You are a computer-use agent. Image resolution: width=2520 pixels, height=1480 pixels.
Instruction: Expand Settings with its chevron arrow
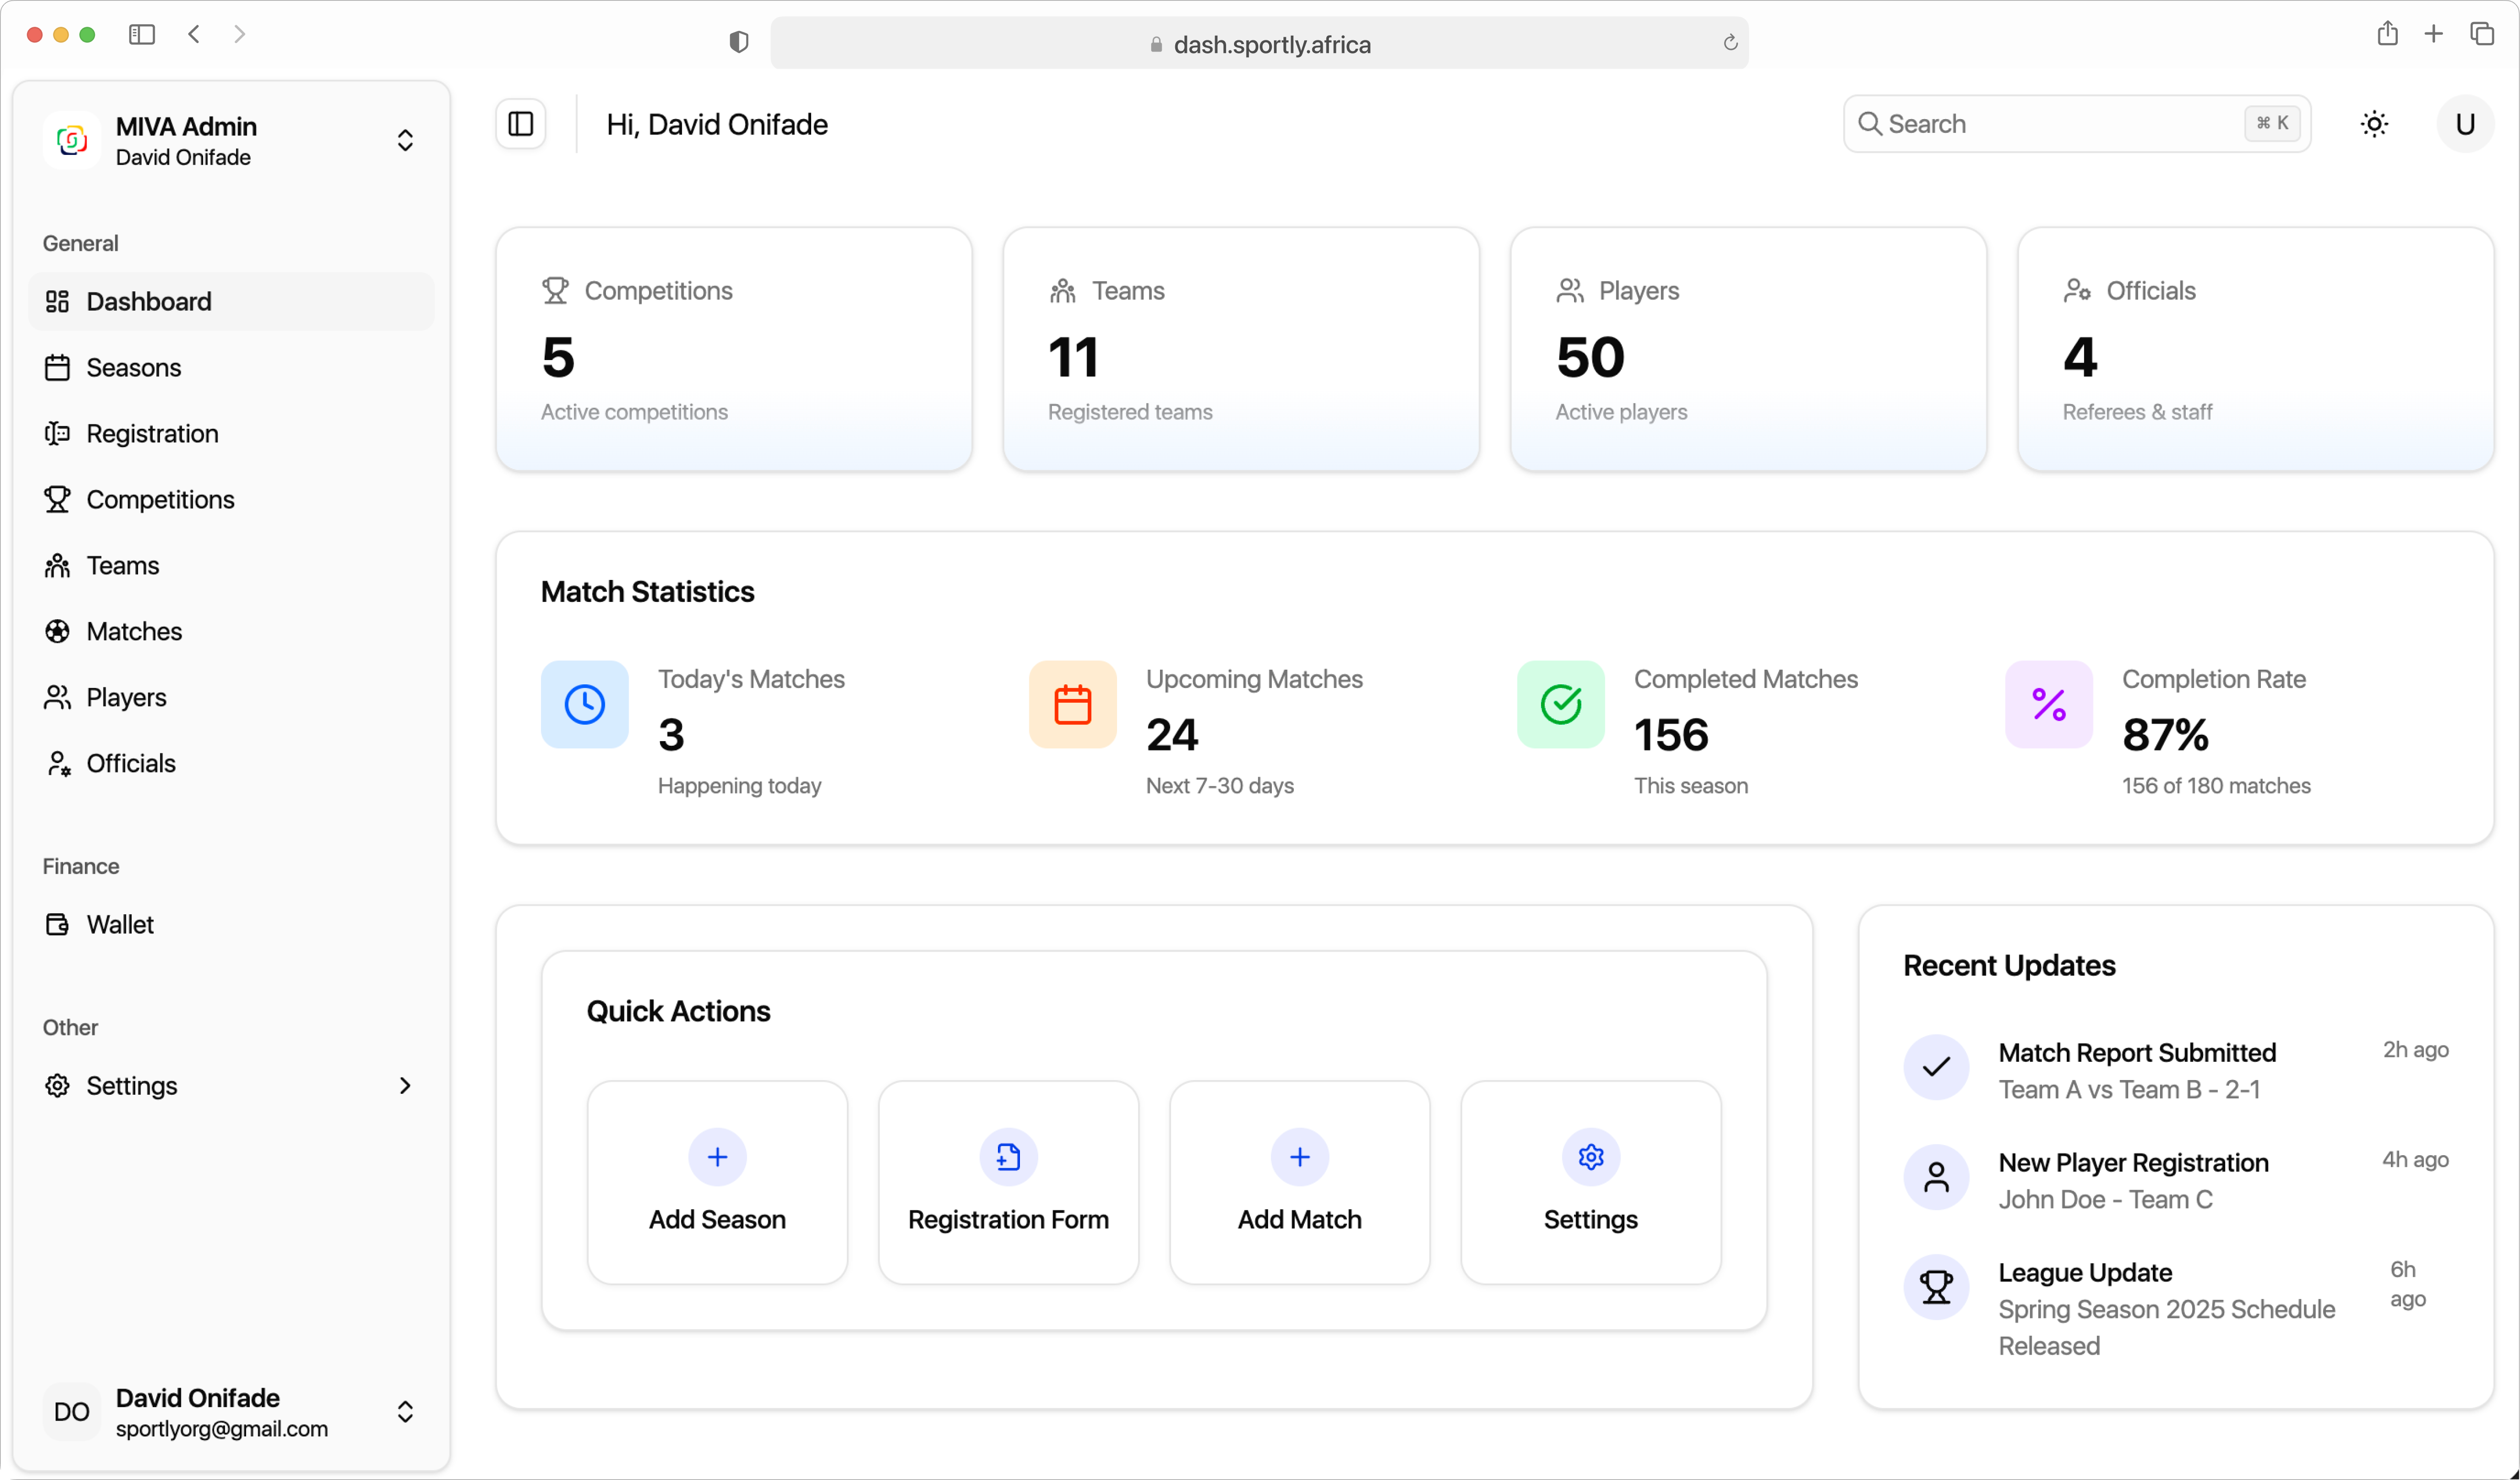click(404, 1085)
